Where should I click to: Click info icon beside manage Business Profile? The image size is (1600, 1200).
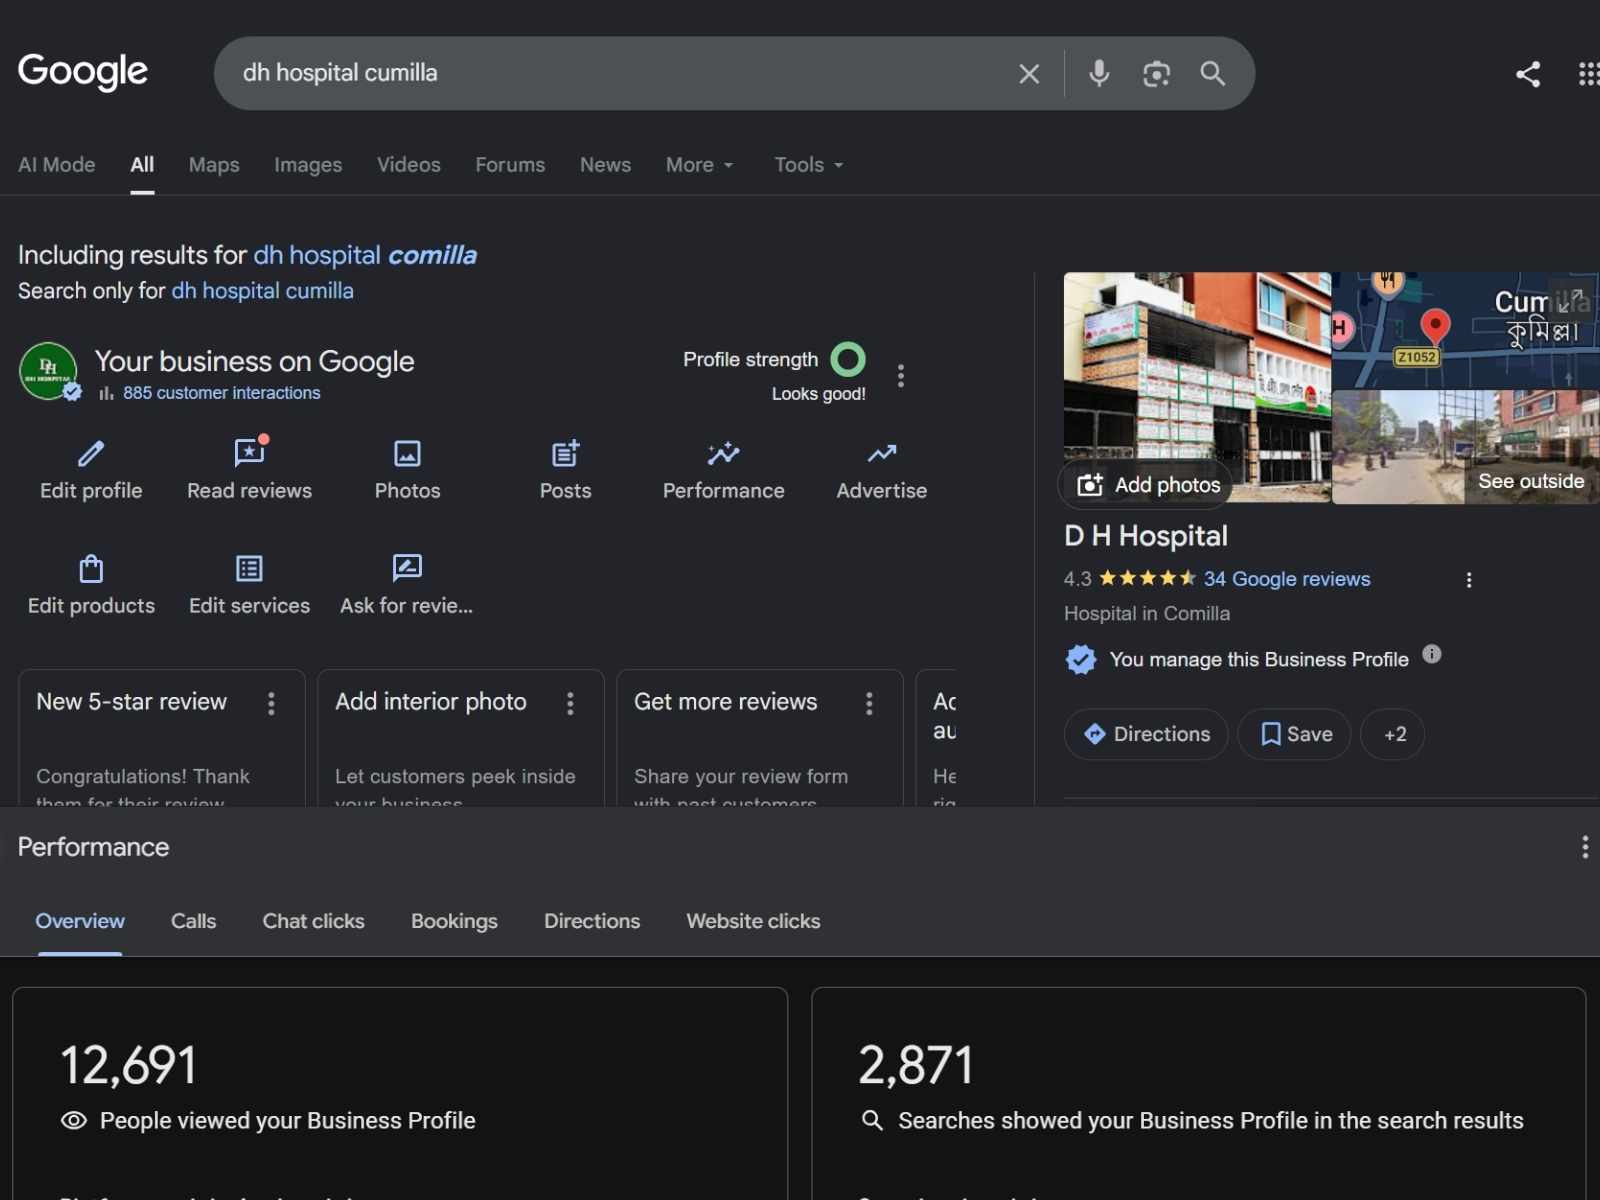[x=1432, y=654]
